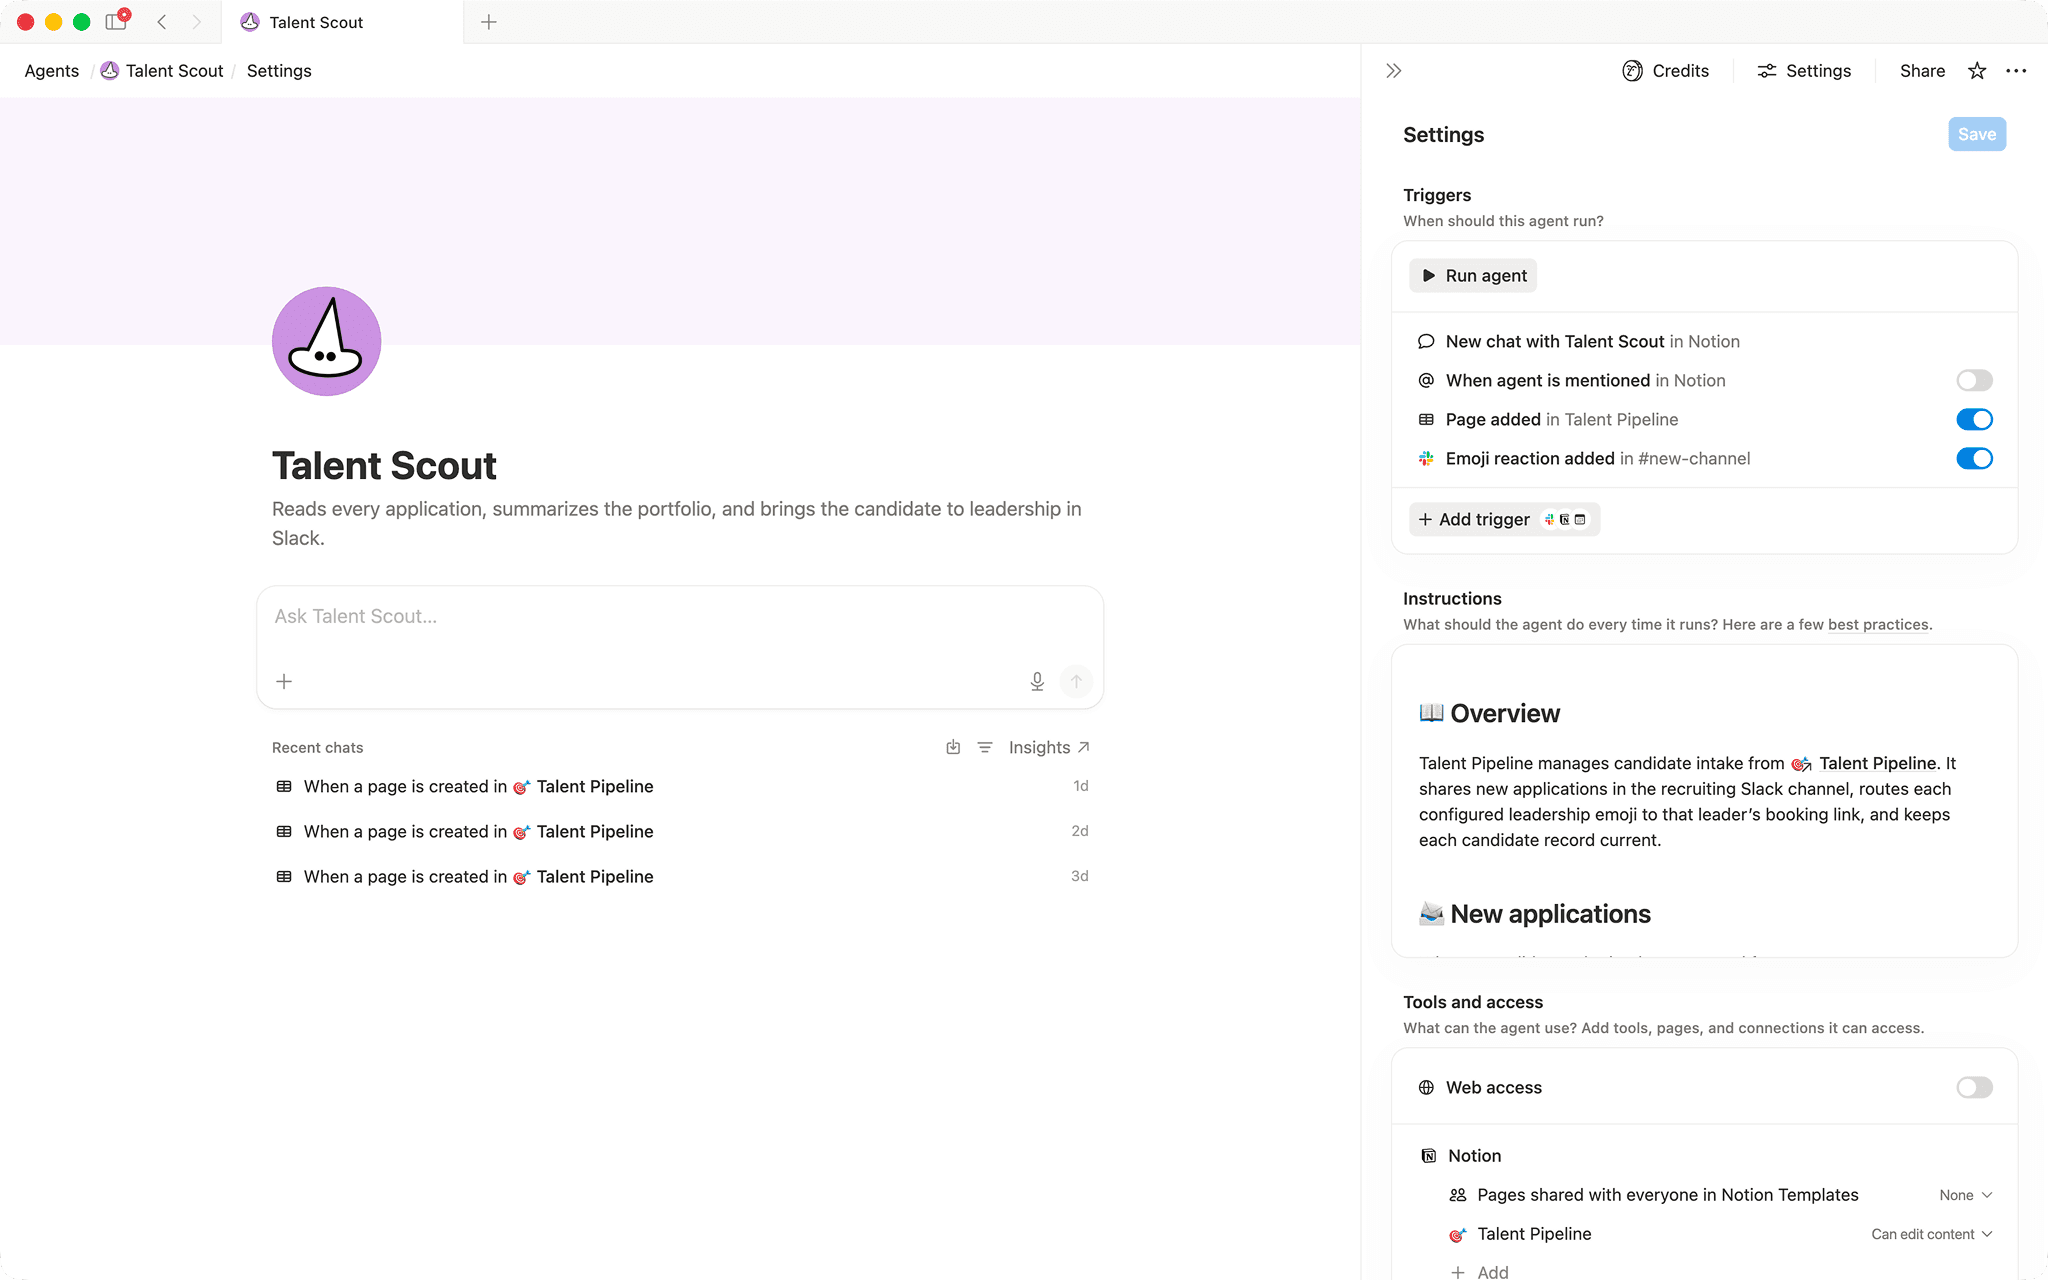Click the people icon beside Pages shared row
This screenshot has height=1280, width=2048.
coord(1458,1195)
